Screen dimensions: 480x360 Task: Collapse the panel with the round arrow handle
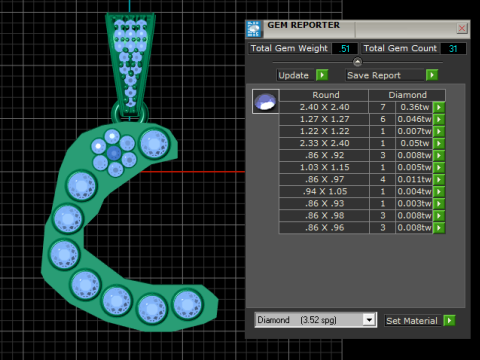coord(357,62)
